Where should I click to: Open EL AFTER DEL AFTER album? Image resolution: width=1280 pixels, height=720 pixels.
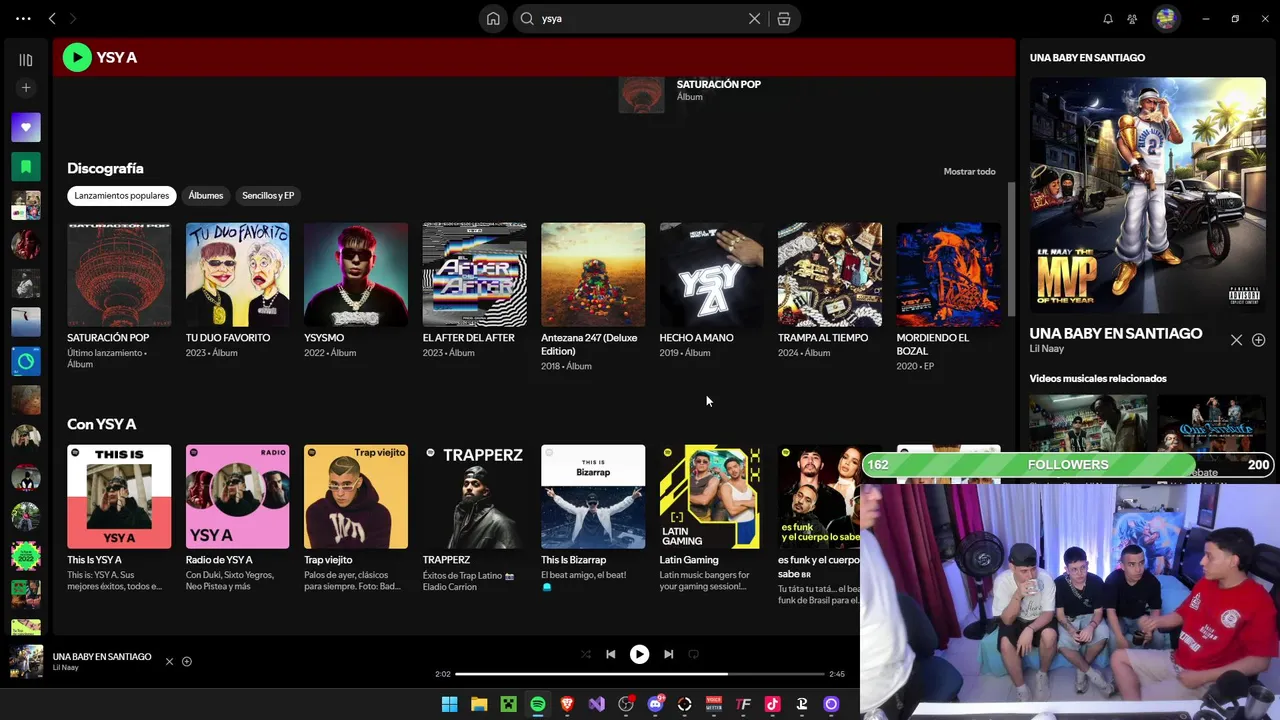pyautogui.click(x=474, y=274)
